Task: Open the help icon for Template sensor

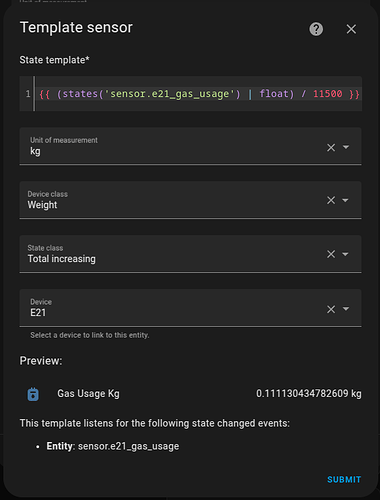Action: [x=316, y=29]
